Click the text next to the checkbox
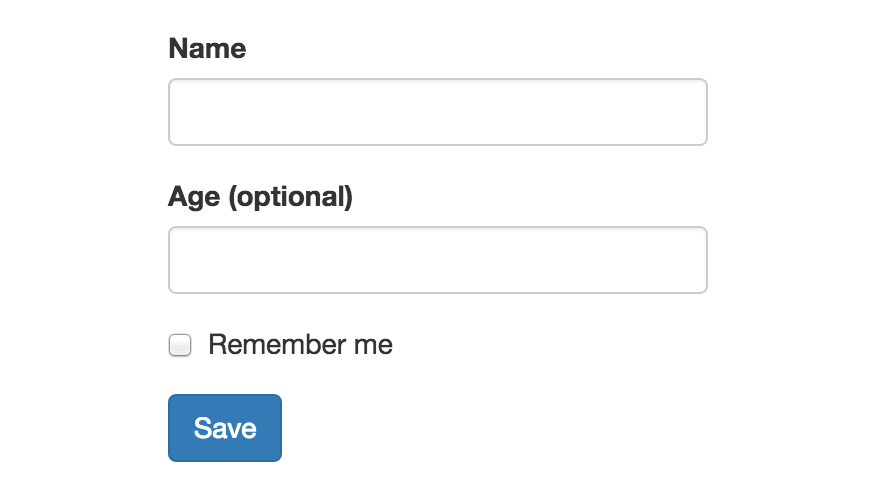 300,344
